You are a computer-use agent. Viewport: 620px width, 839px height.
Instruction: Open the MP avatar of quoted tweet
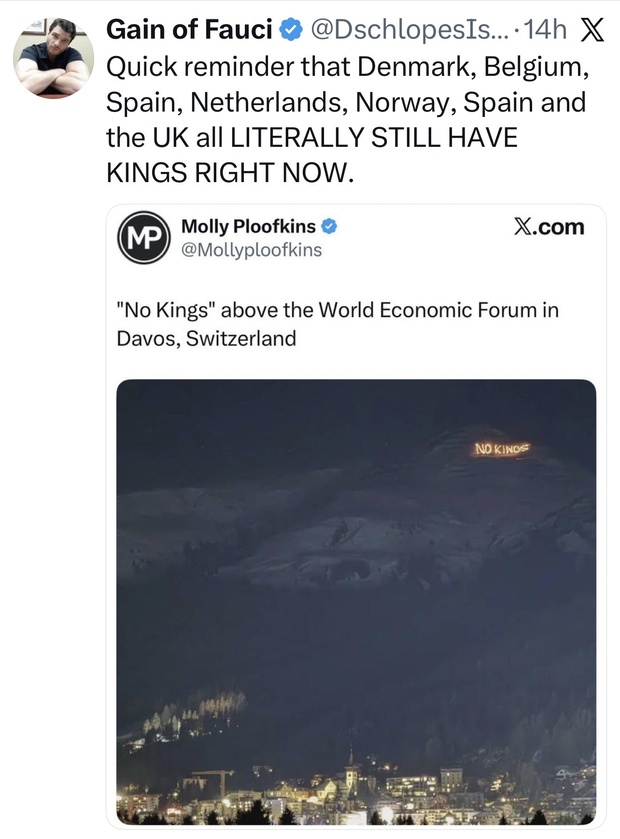coord(141,238)
